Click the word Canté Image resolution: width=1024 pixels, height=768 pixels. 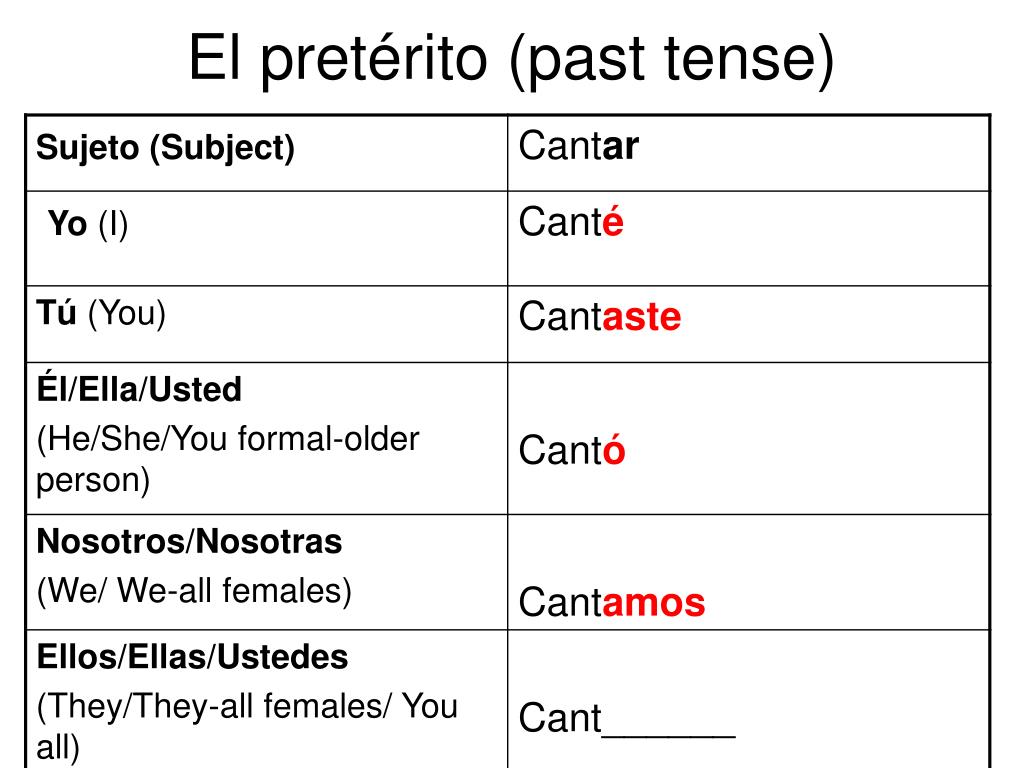[x=571, y=222]
